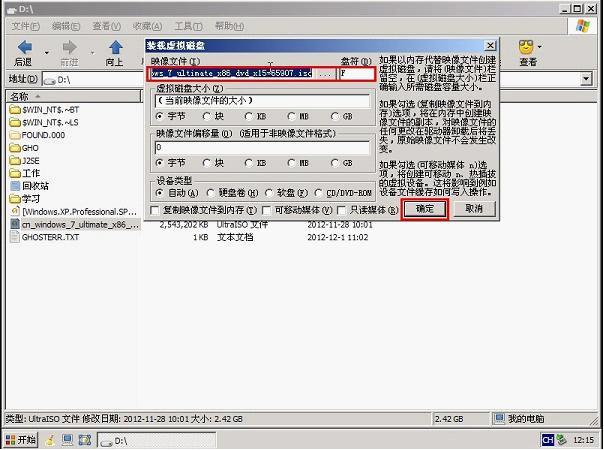Enable 复制映像文件到内存 checkbox
The height and width of the screenshot is (450, 604).
(x=155, y=210)
